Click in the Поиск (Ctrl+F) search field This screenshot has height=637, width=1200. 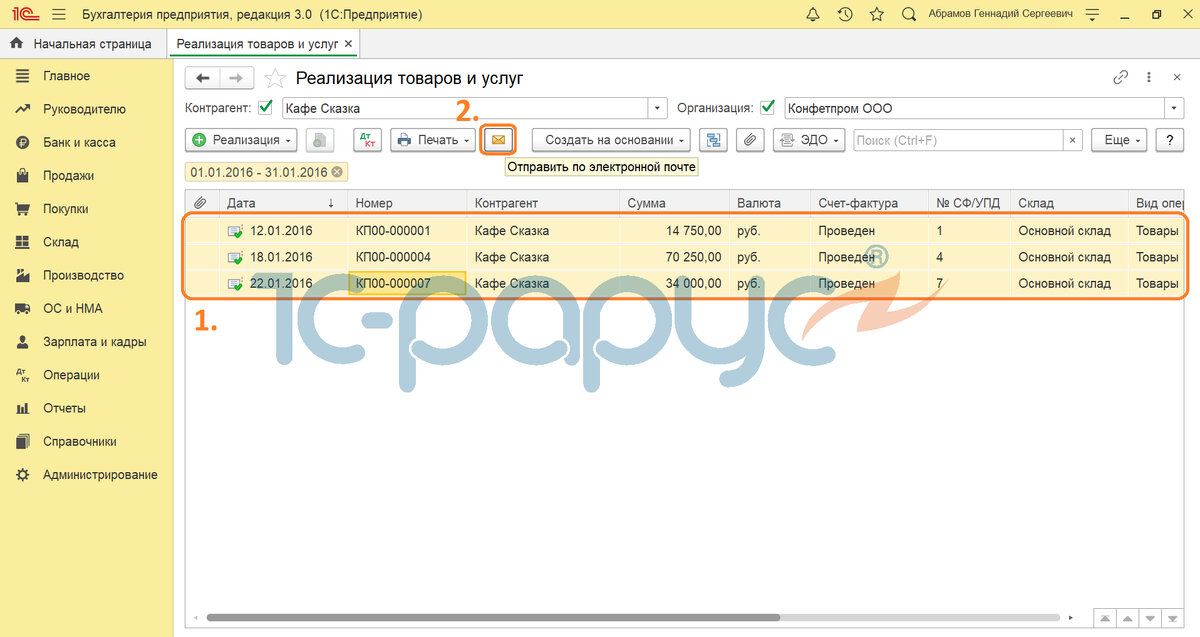958,140
